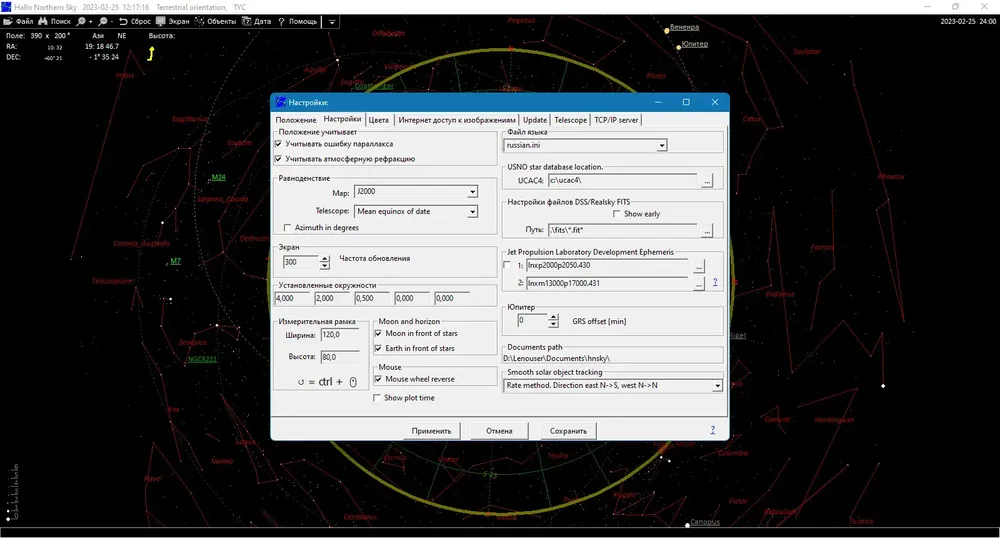Image resolution: width=1000 pixels, height=538 pixels.
Task: Expand the toolbar overflow arrow after Помощь
Action: coord(332,22)
